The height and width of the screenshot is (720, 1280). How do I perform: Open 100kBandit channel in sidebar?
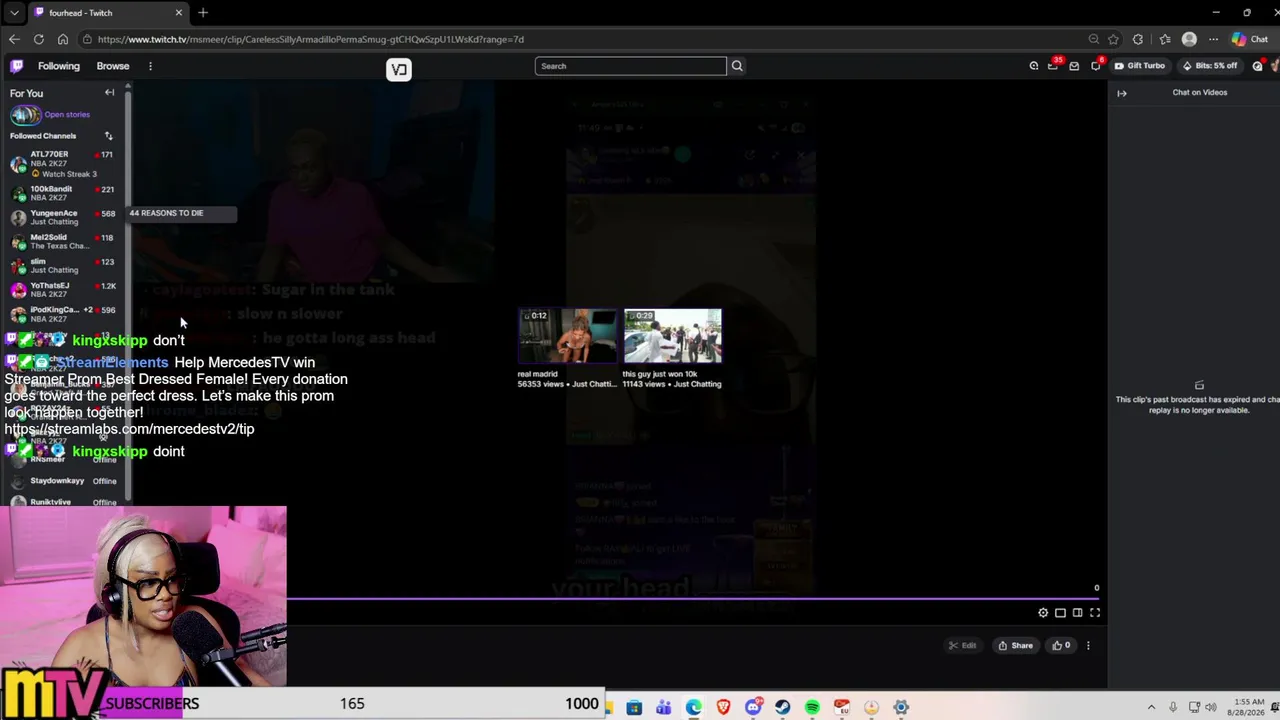click(62, 193)
